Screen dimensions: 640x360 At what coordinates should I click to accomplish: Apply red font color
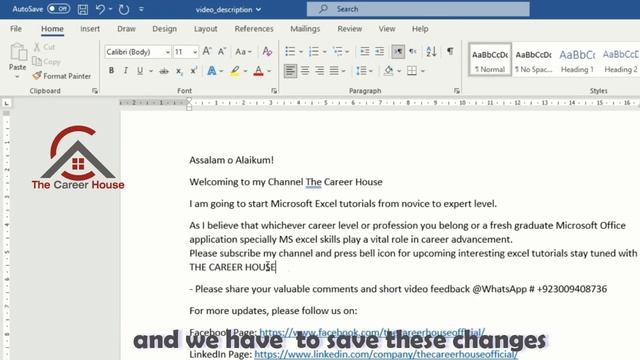tap(258, 71)
